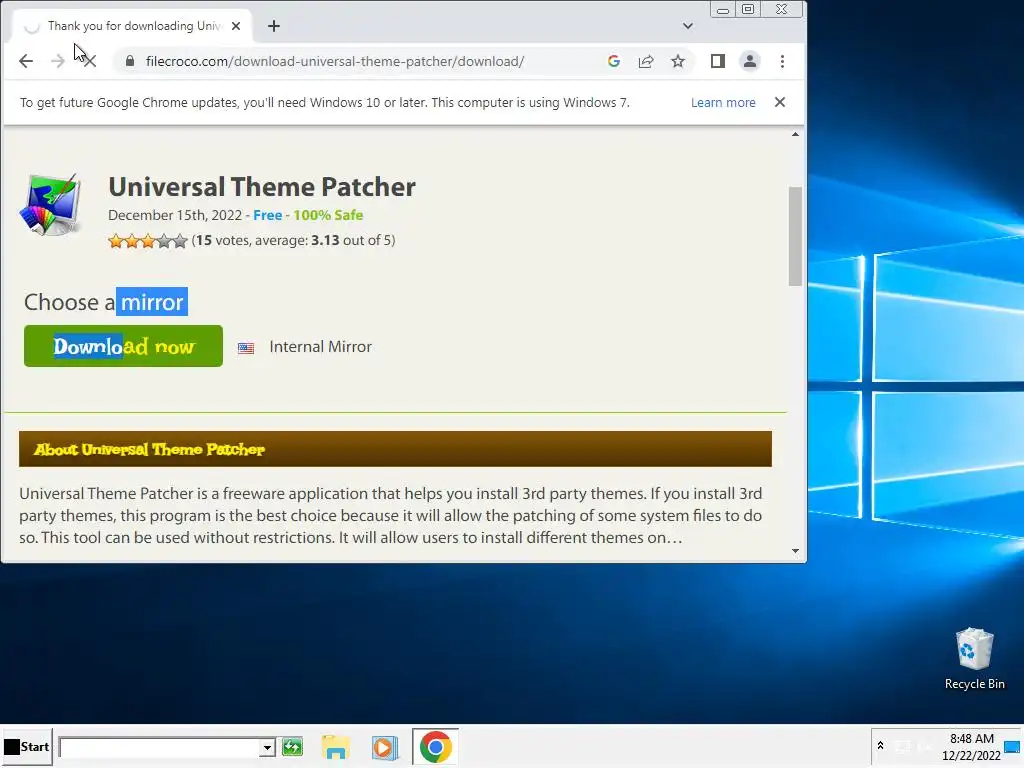The width and height of the screenshot is (1024, 768).
Task: Open the Learn more link
Action: [723, 103]
